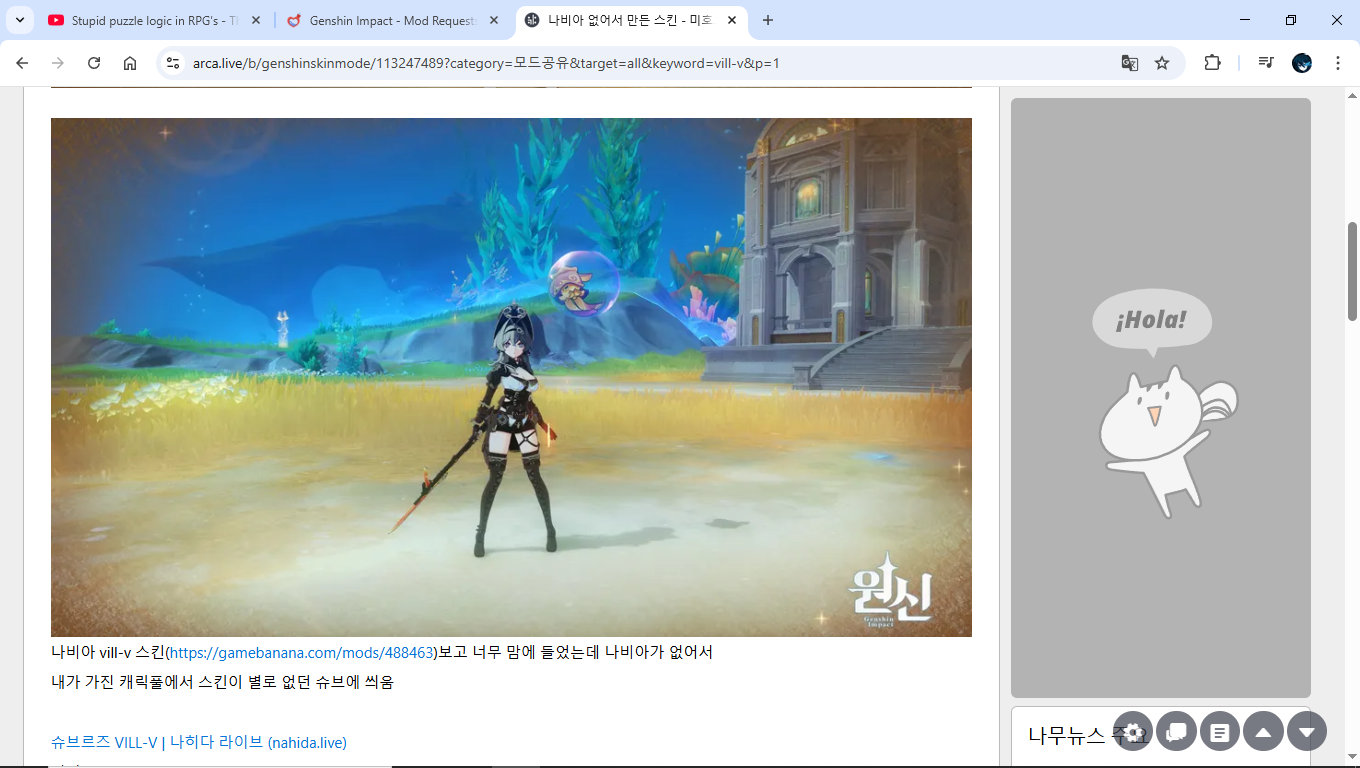The height and width of the screenshot is (768, 1360).
Task: Close the Stupid puzzle logic YouTube tab
Action: [256, 20]
